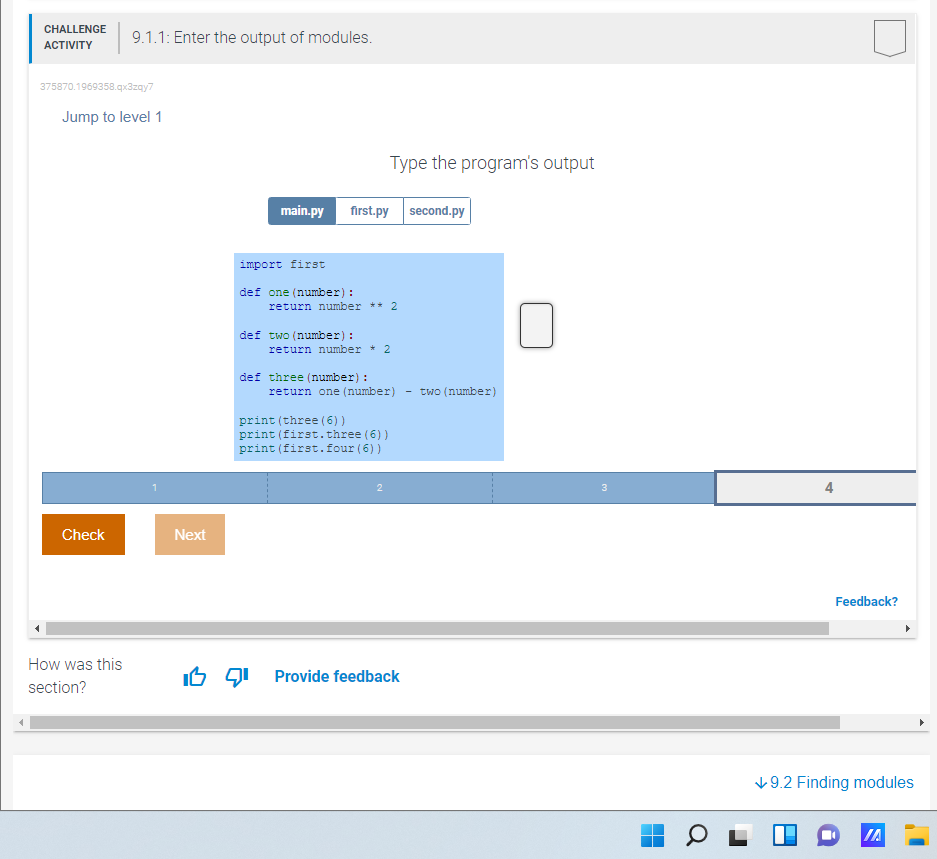Click the answer input box beside the code

click(x=536, y=325)
